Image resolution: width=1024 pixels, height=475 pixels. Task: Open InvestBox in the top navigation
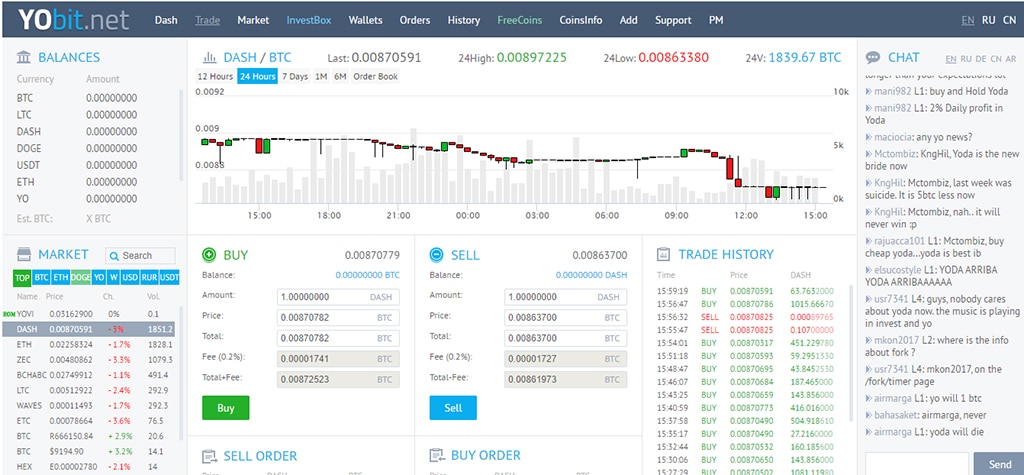309,20
